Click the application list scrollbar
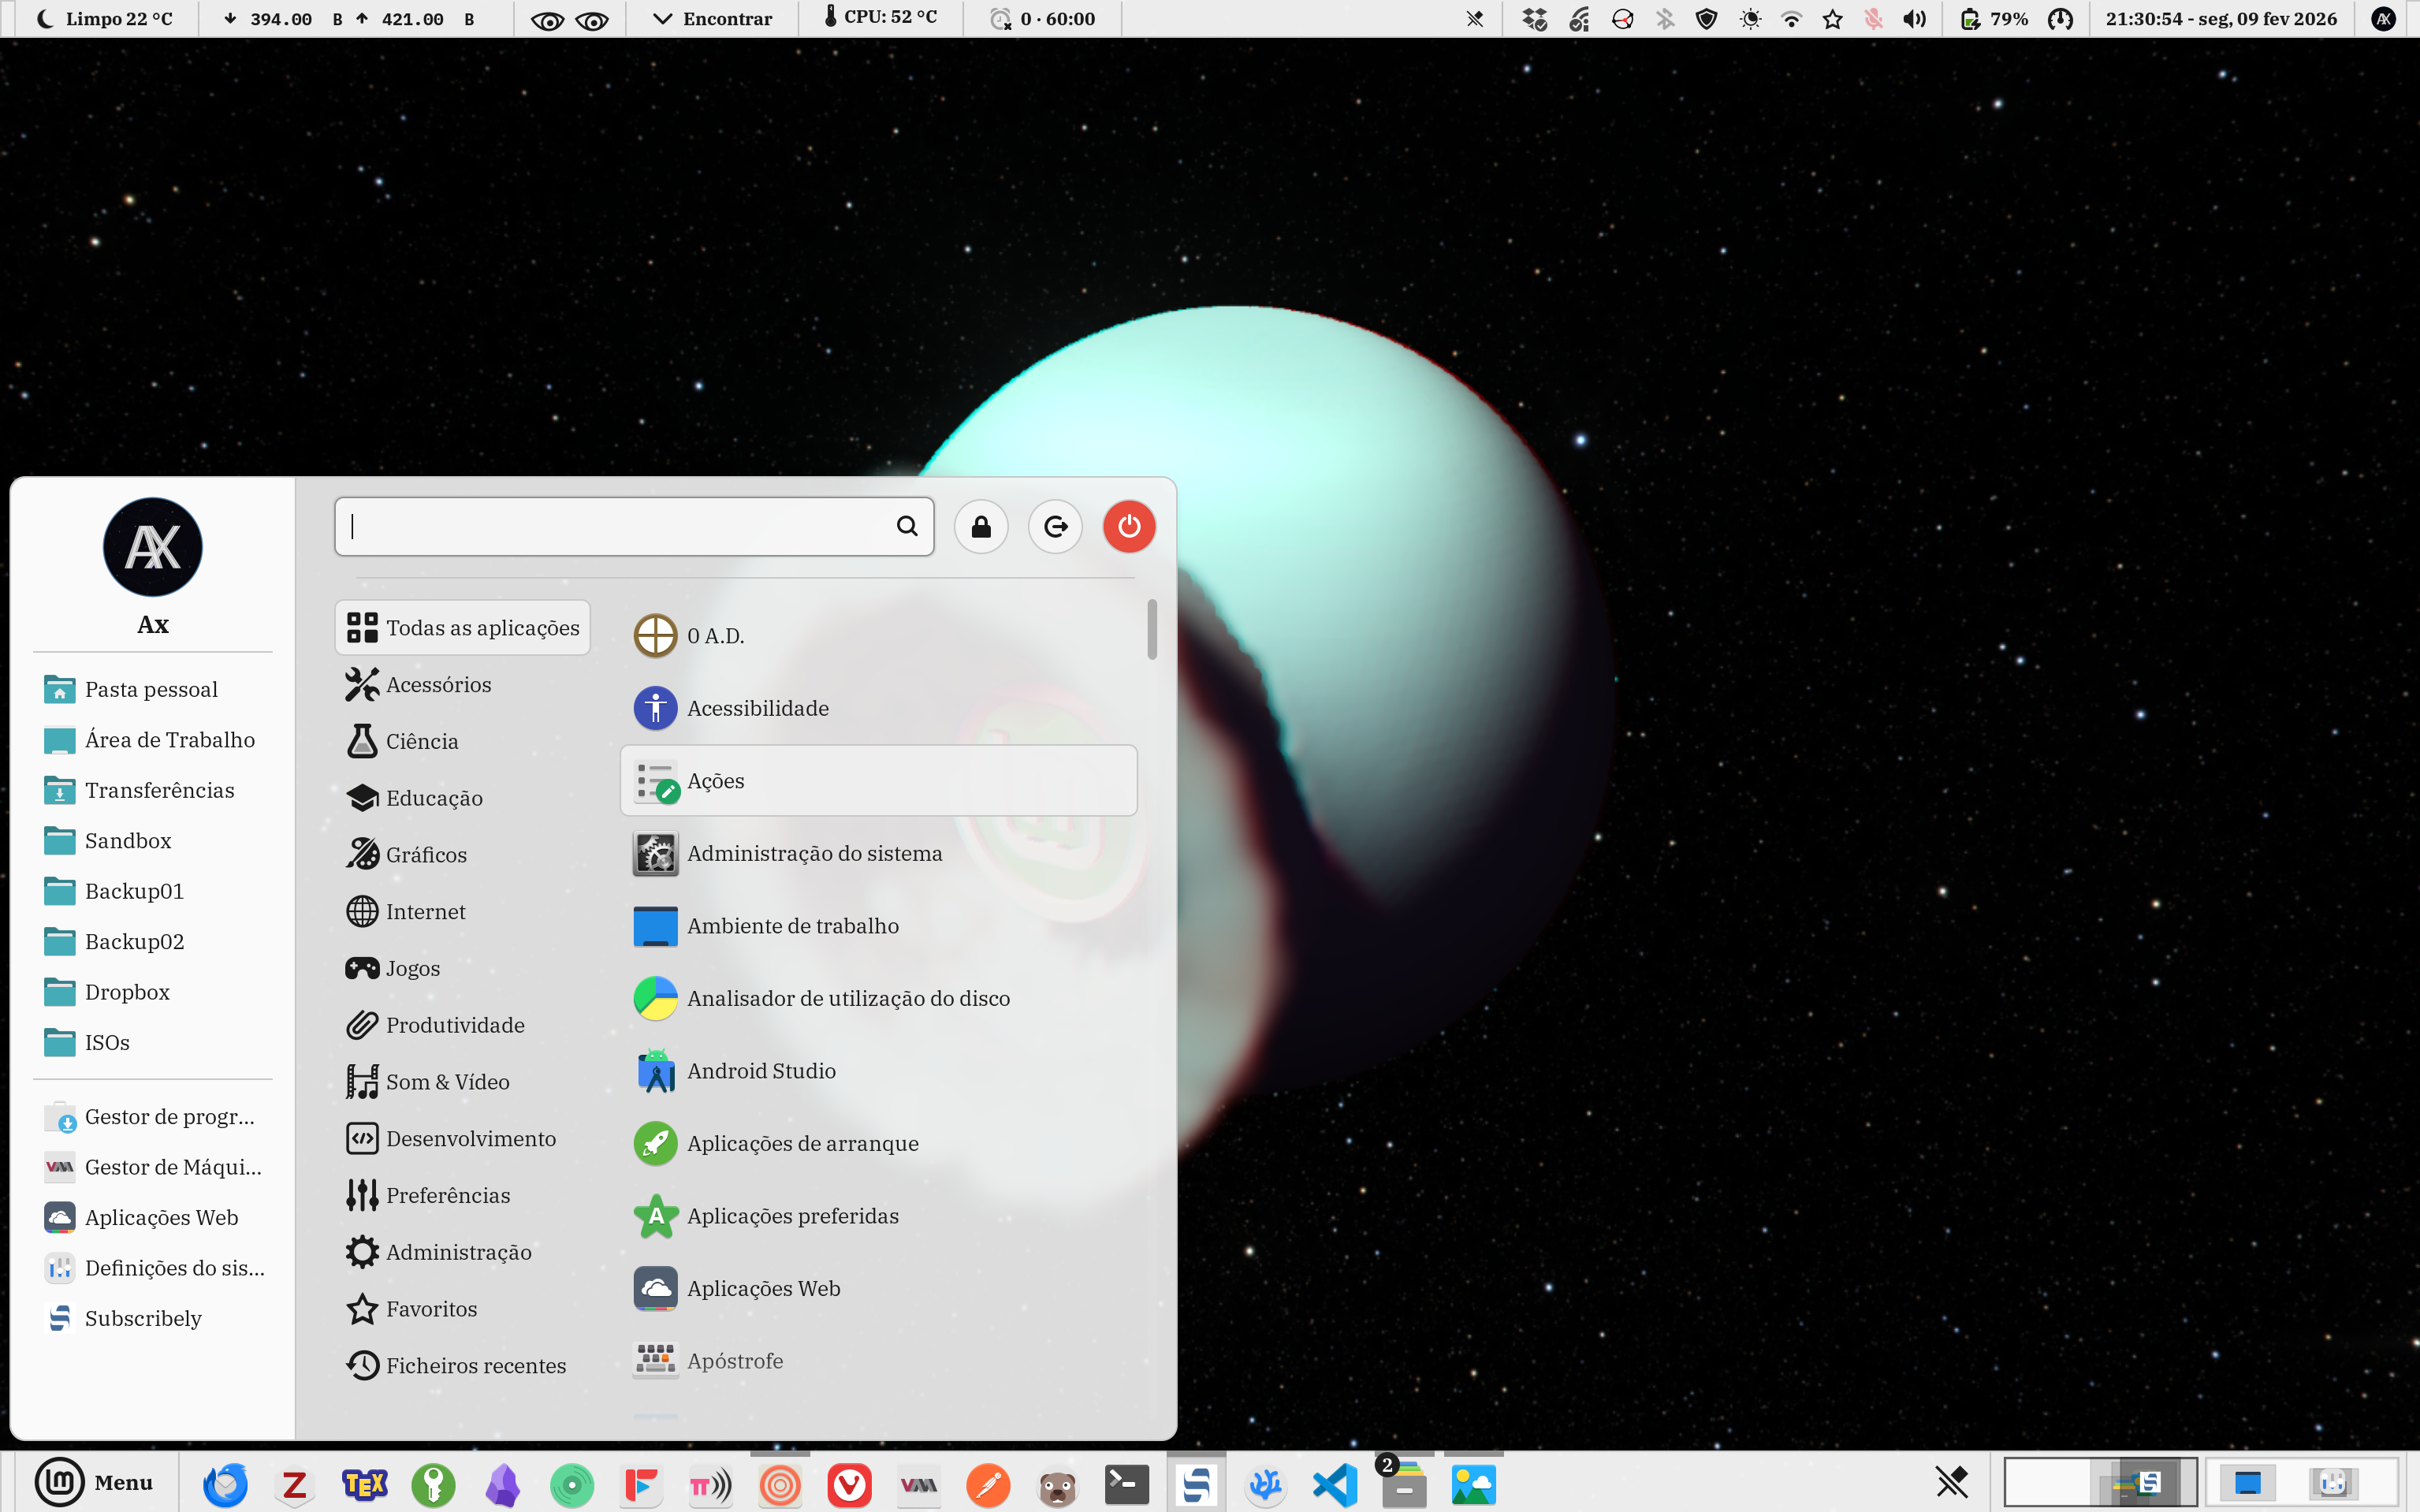The height and width of the screenshot is (1512, 2420). pyautogui.click(x=1152, y=630)
